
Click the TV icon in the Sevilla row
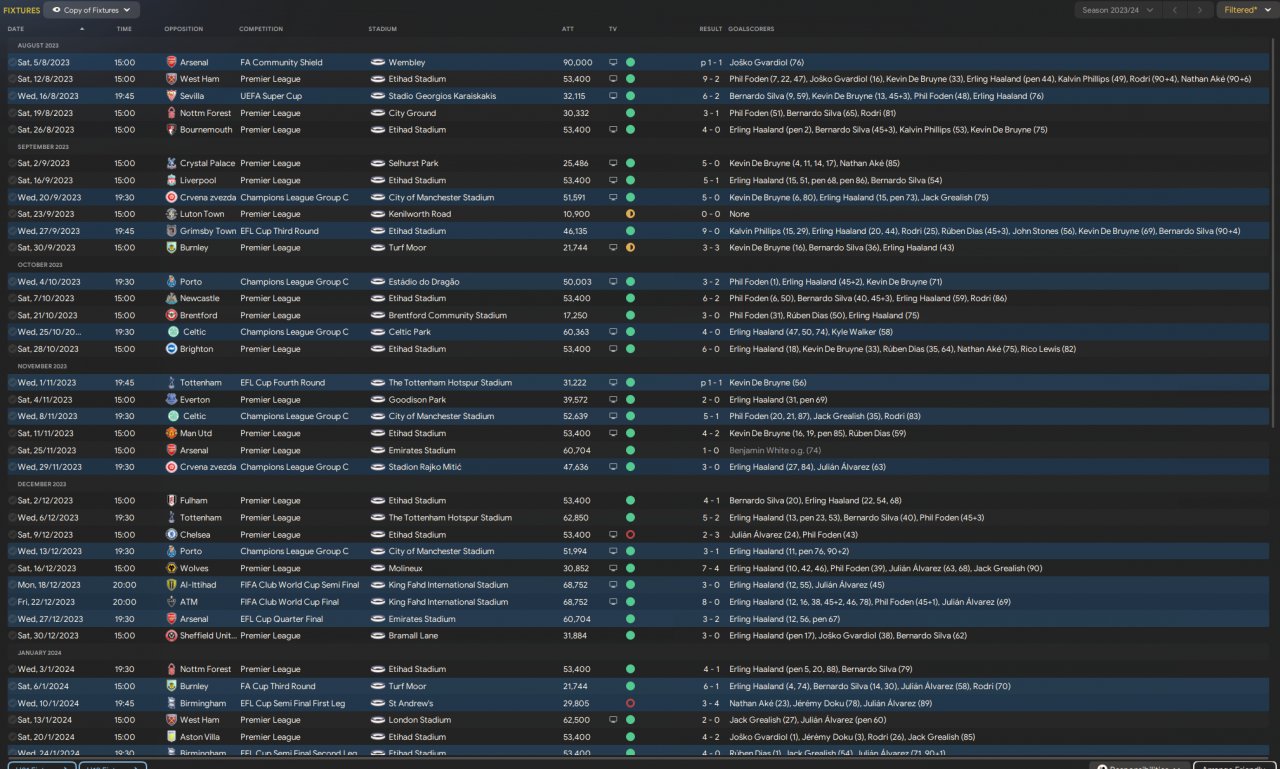coord(613,96)
